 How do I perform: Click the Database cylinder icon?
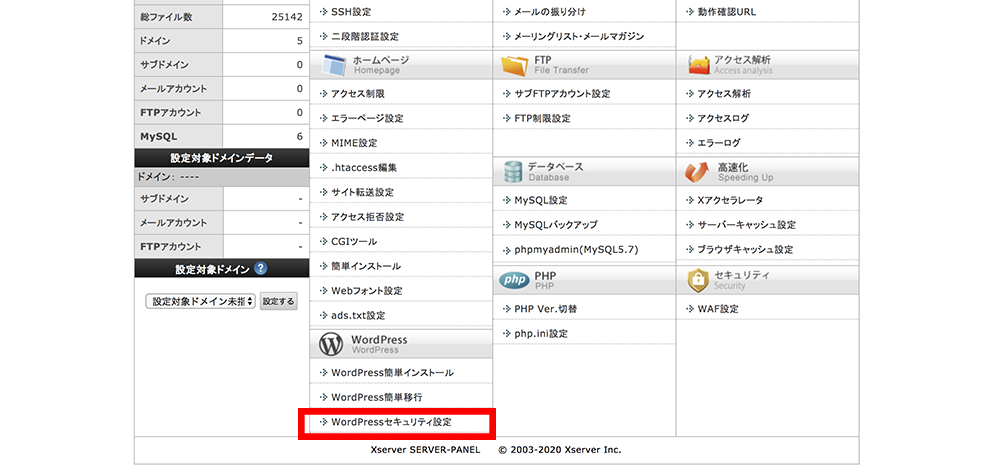pos(513,171)
